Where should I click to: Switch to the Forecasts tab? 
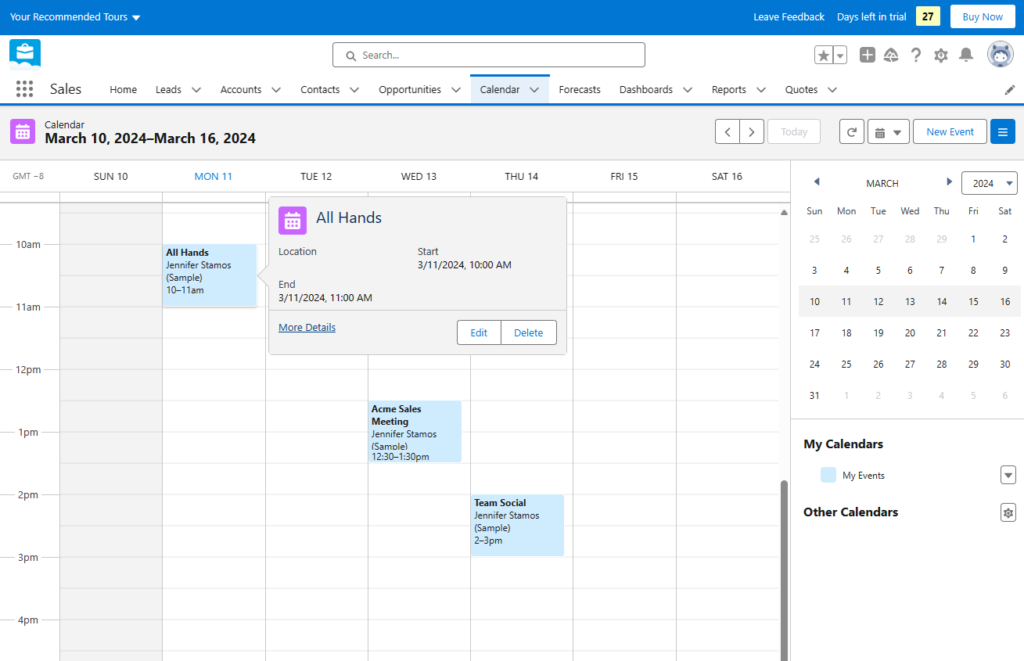point(579,89)
